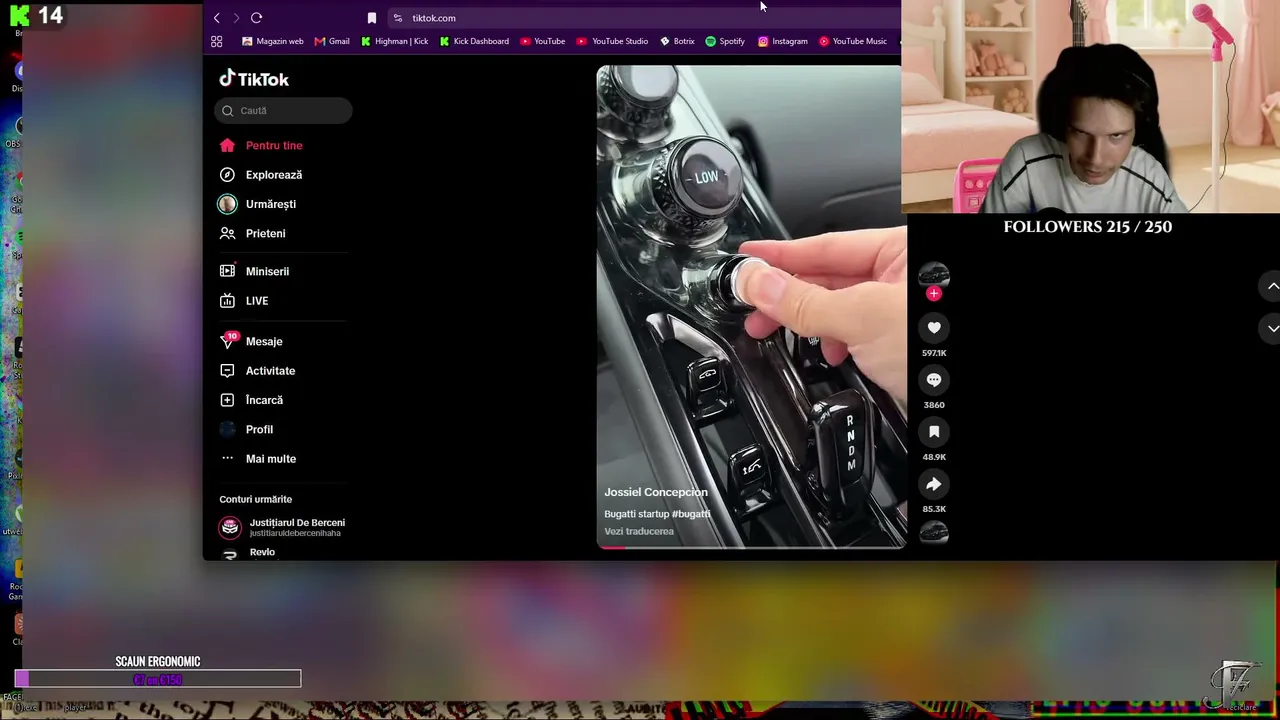
Task: Click Vezi traducerea under the caption
Action: tap(639, 531)
